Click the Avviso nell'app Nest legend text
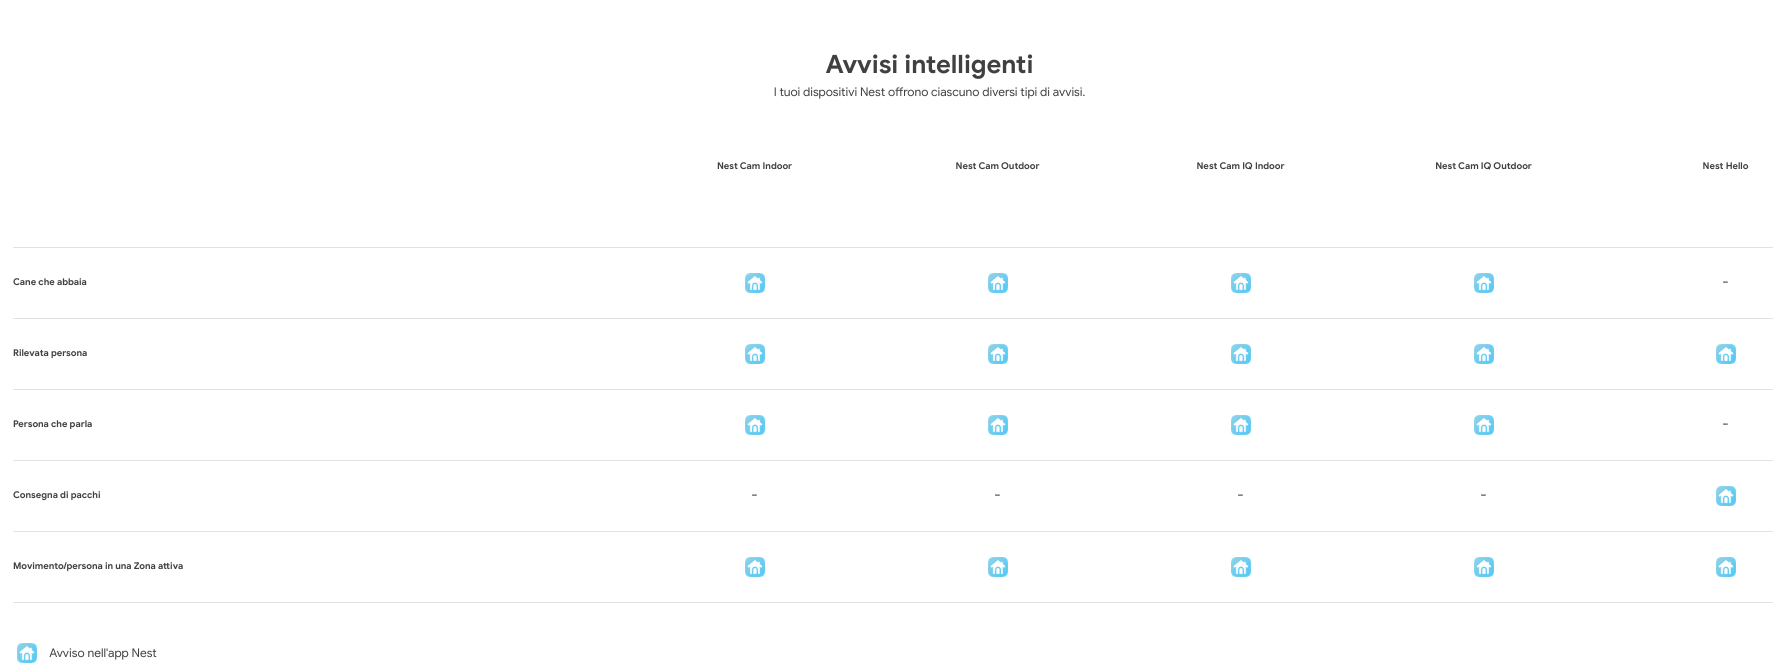This screenshot has height=668, width=1773. (x=103, y=653)
